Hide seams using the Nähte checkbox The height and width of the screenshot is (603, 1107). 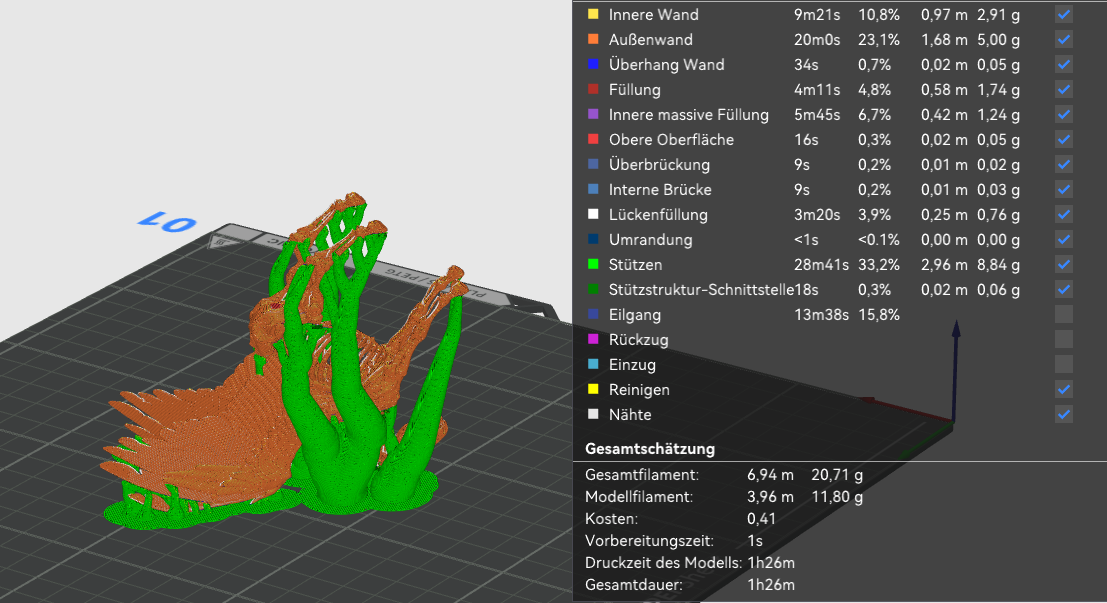[x=1064, y=414]
